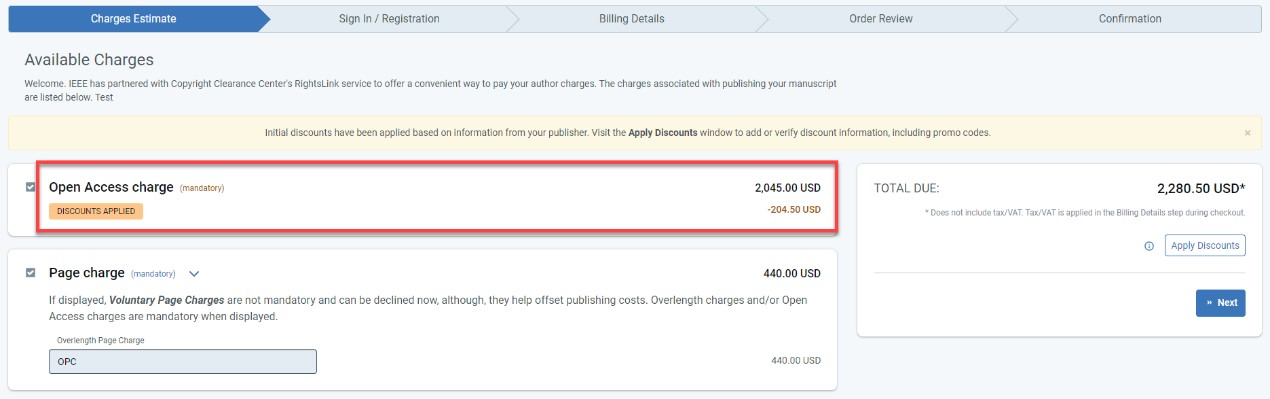Click the -204.50 USD discount amount
Image resolution: width=1270 pixels, height=399 pixels.
tap(794, 210)
